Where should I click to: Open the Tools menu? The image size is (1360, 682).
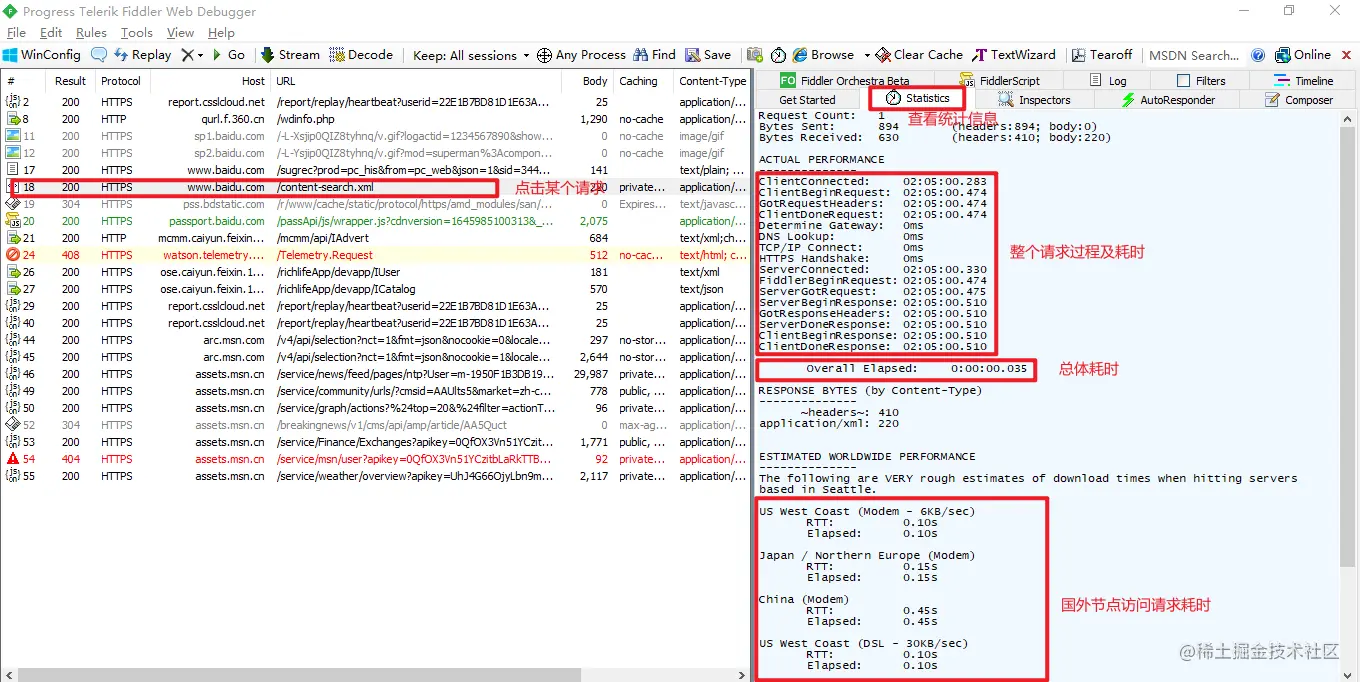point(137,33)
